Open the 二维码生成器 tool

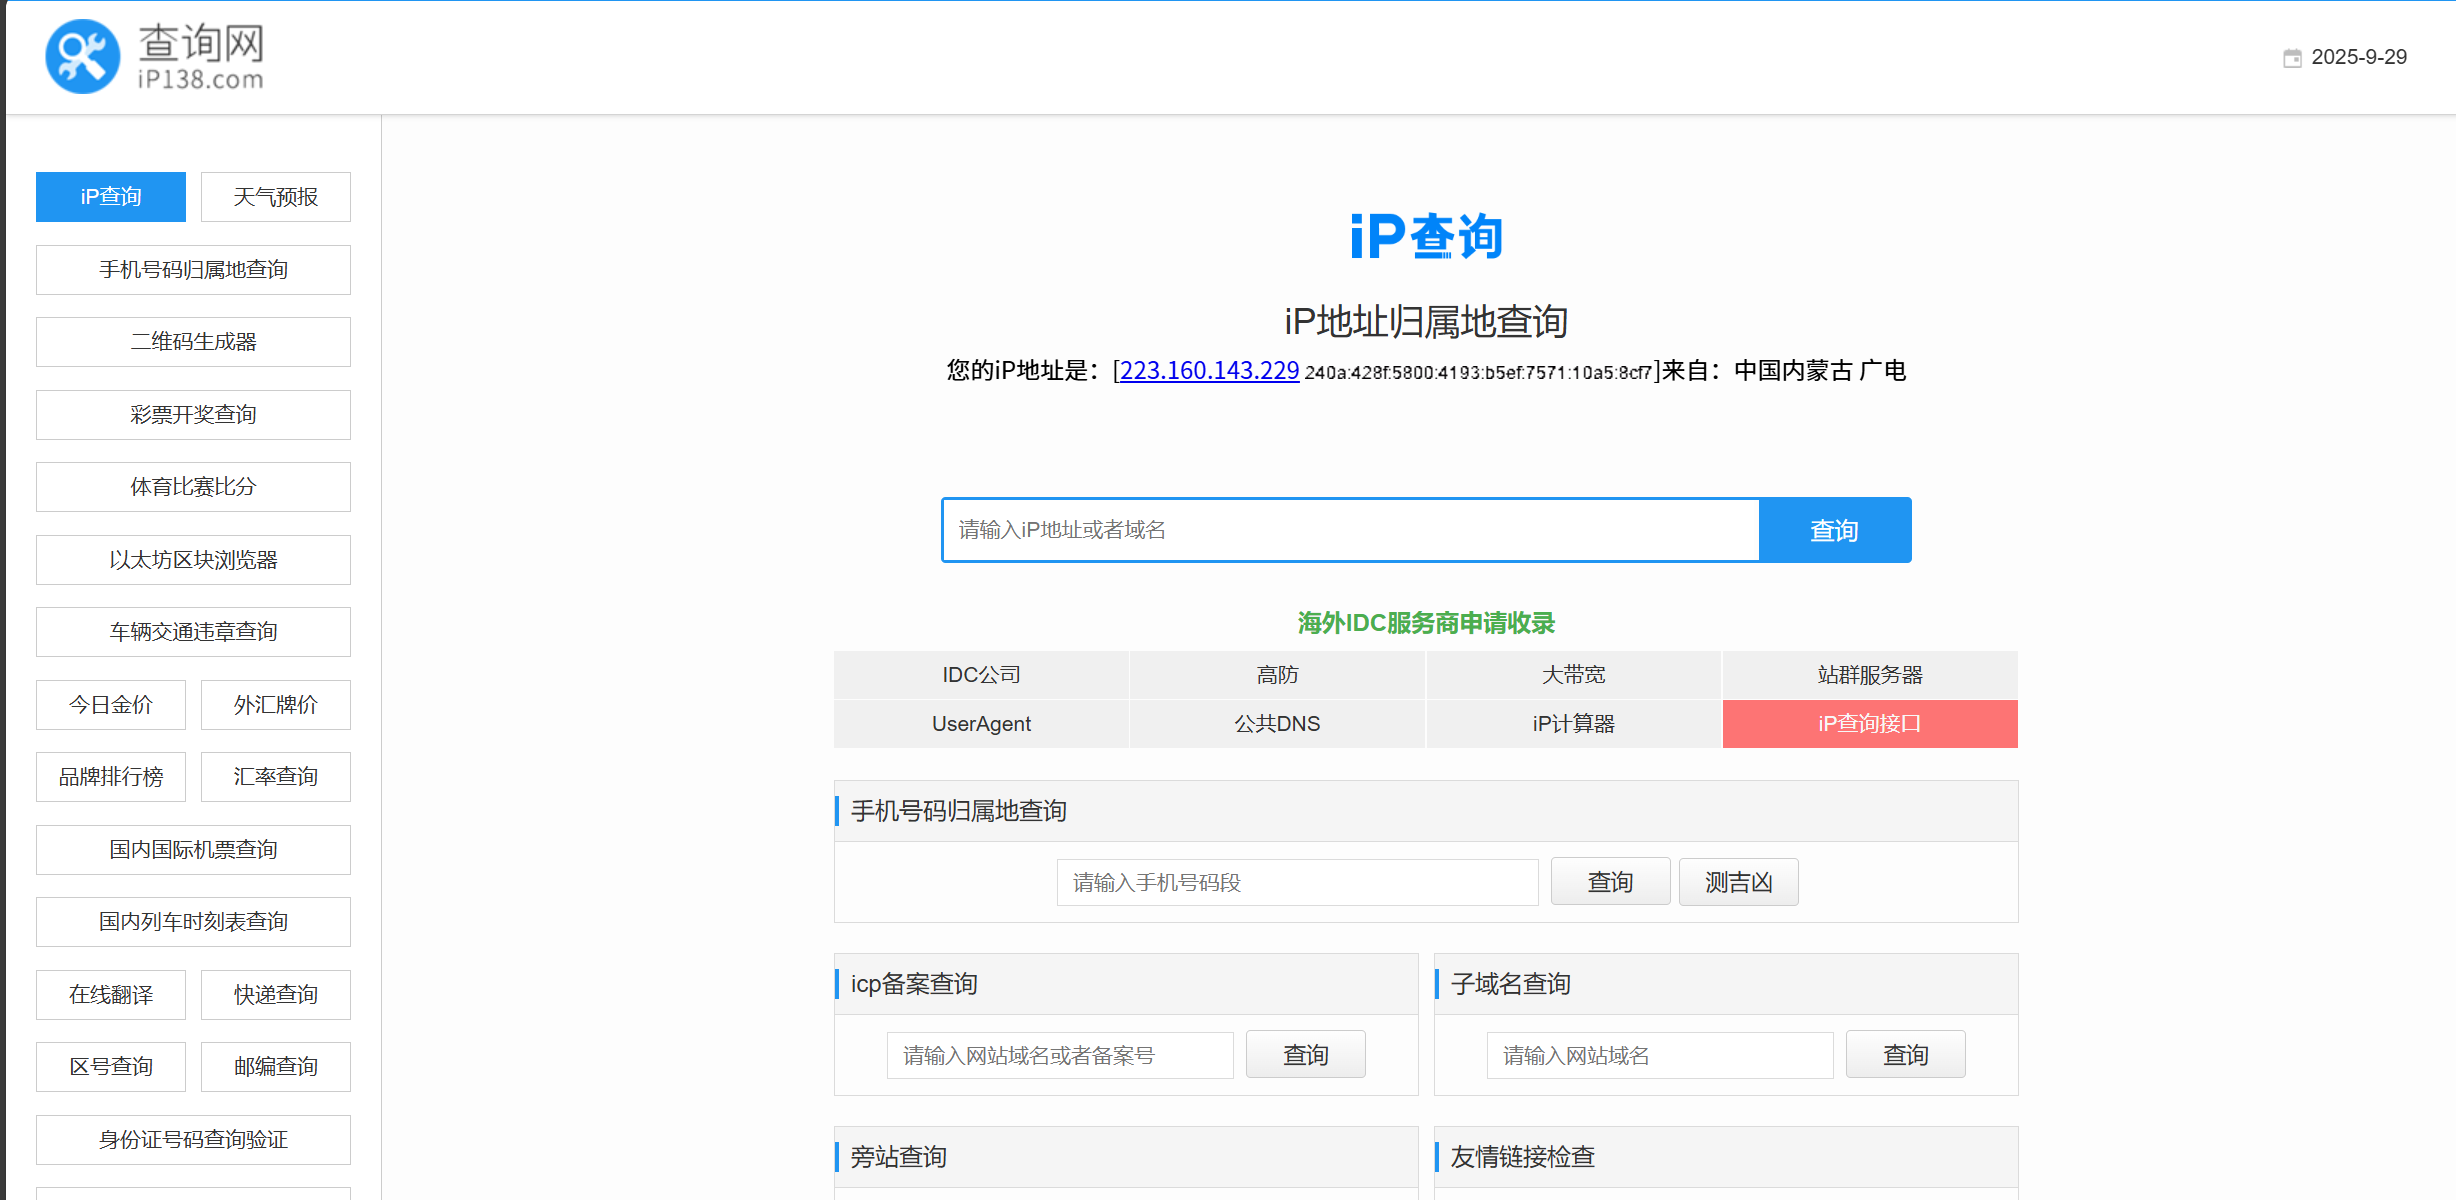pyautogui.click(x=193, y=341)
